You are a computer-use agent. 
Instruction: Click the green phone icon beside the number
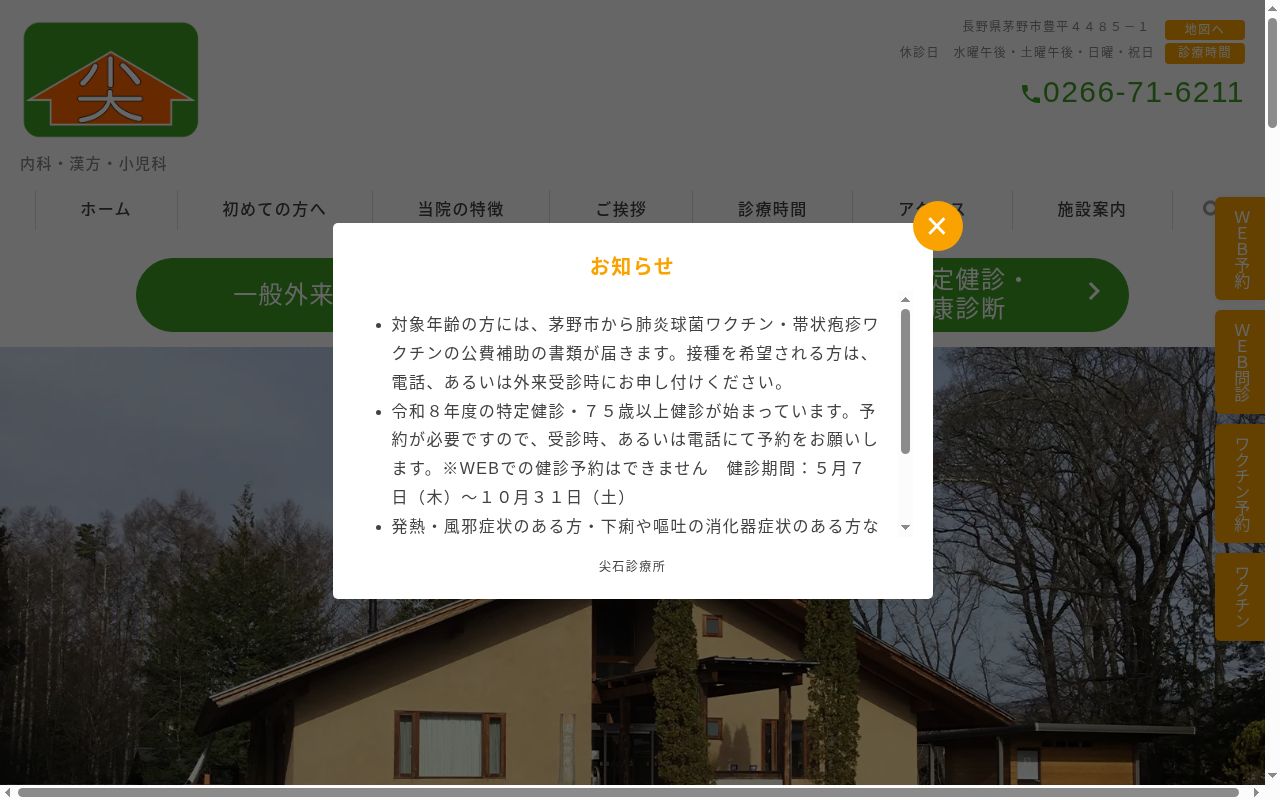coord(1031,94)
